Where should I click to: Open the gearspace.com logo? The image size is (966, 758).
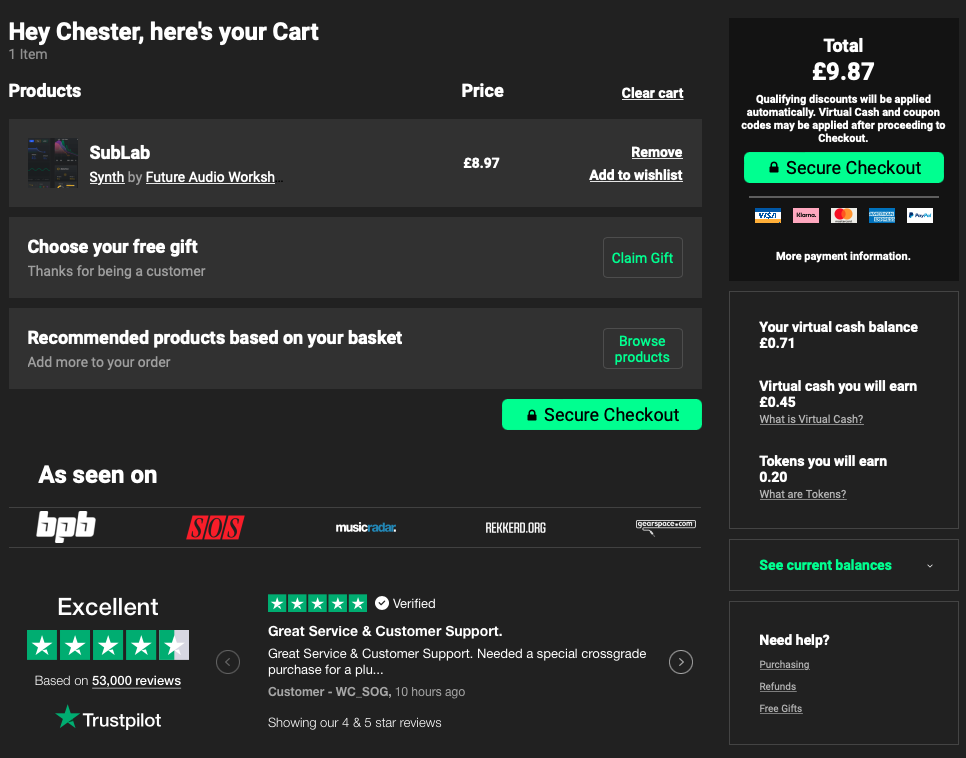(x=665, y=527)
